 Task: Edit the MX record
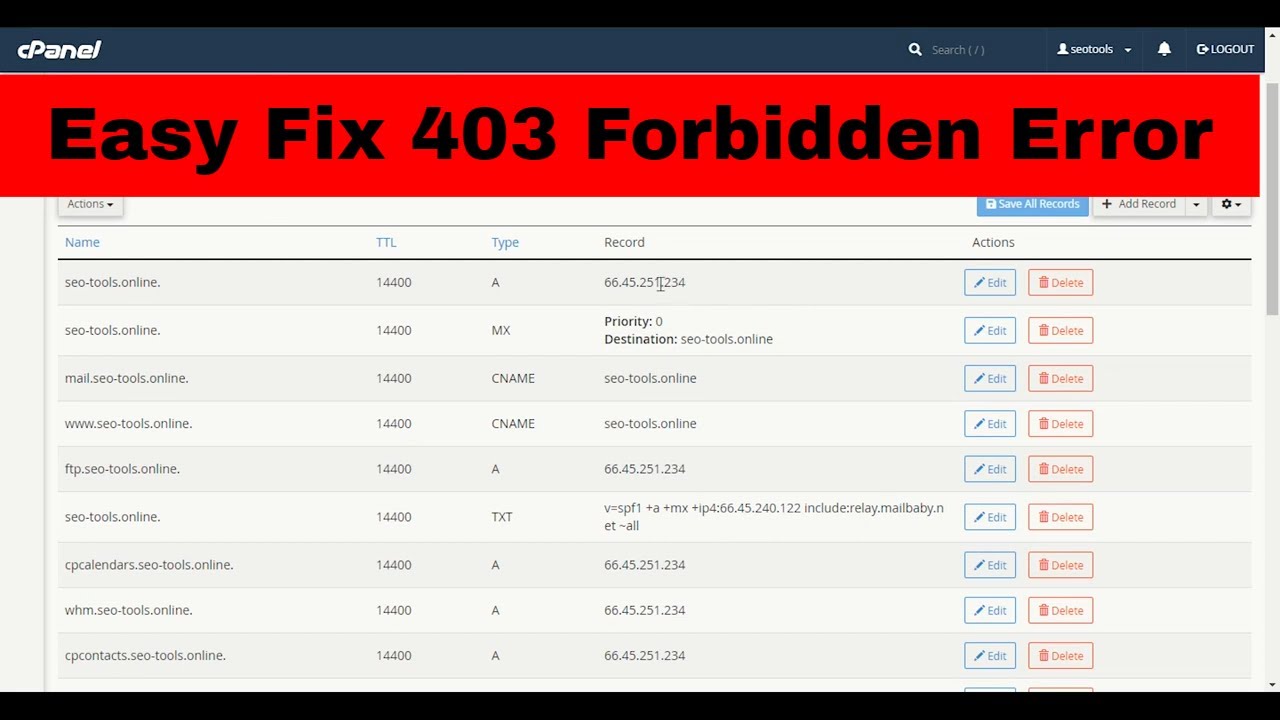[x=990, y=331]
